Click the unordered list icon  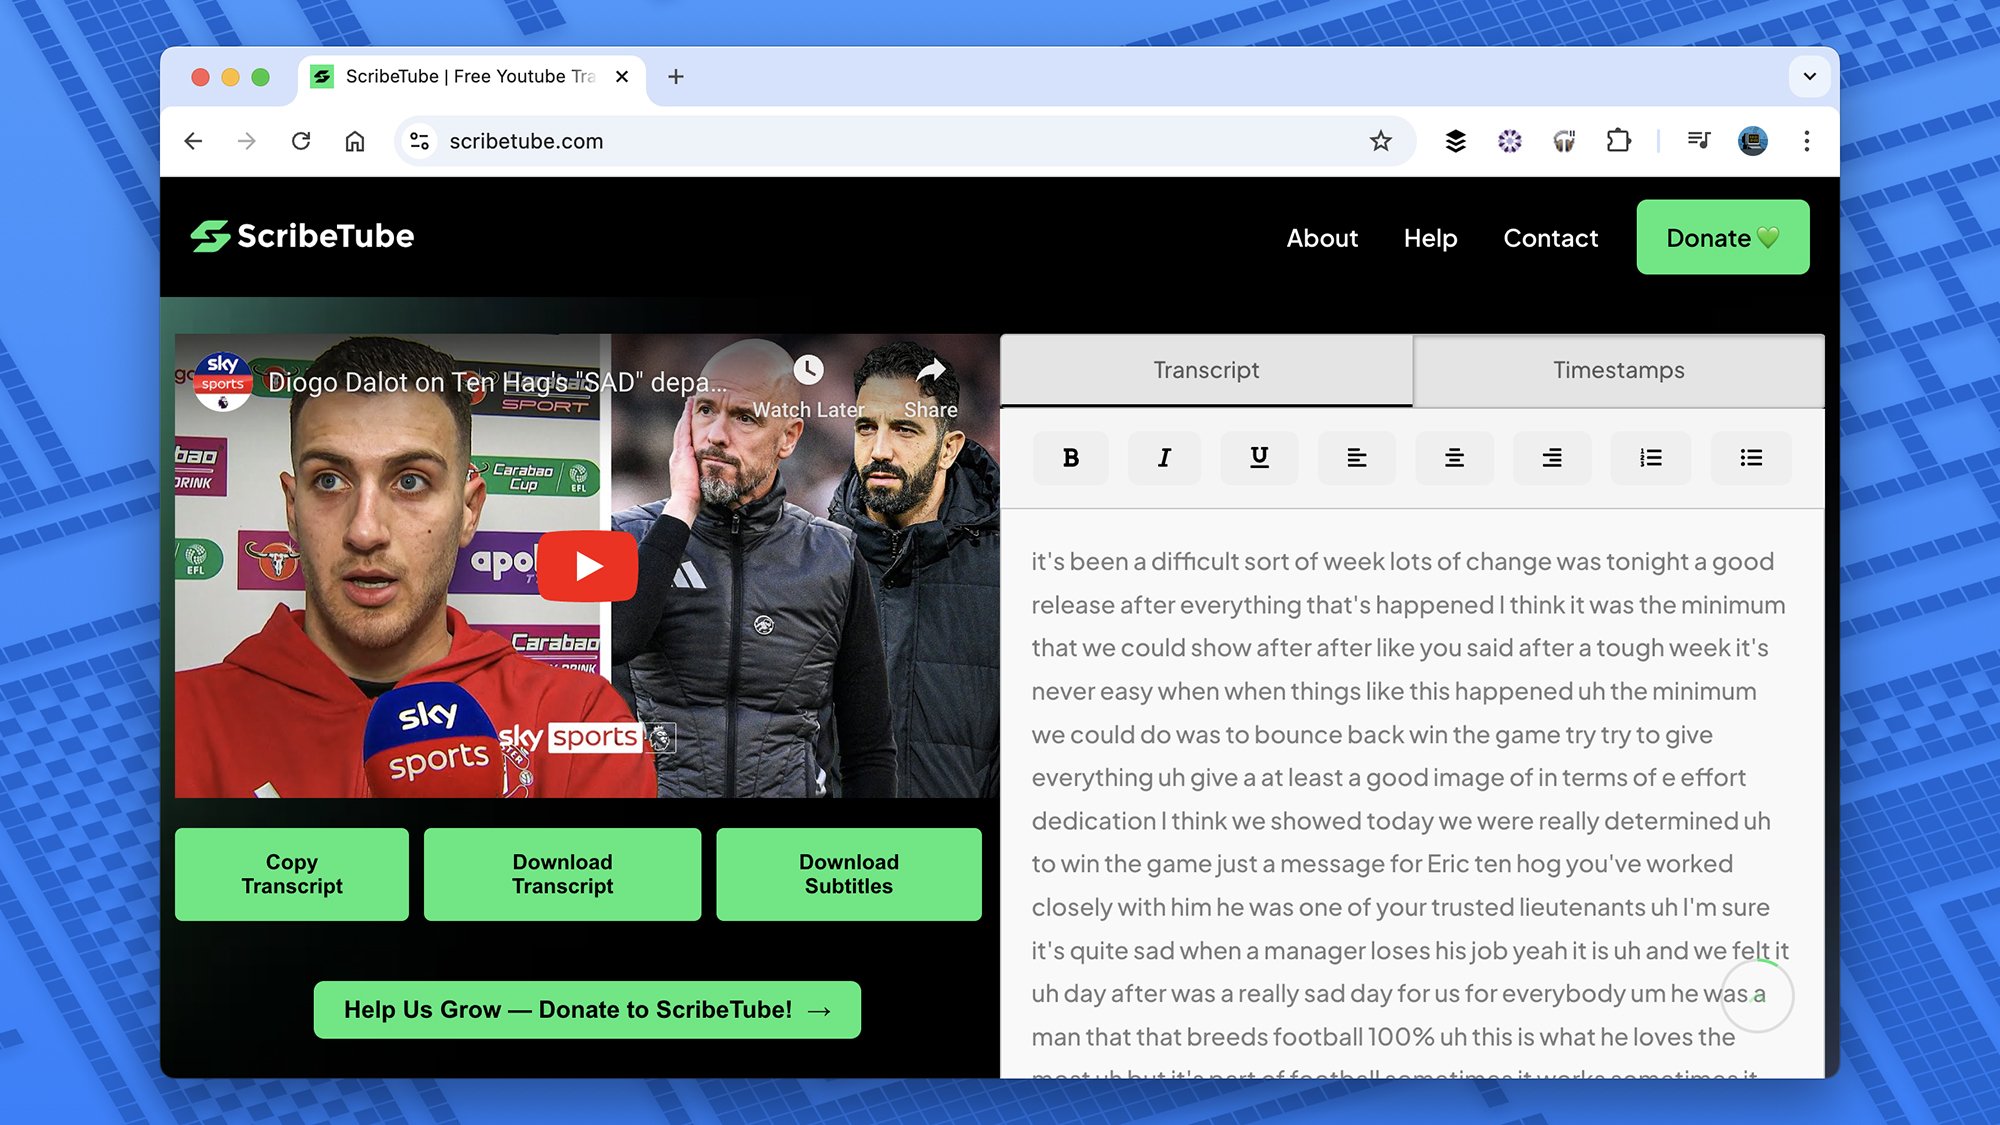(1751, 457)
